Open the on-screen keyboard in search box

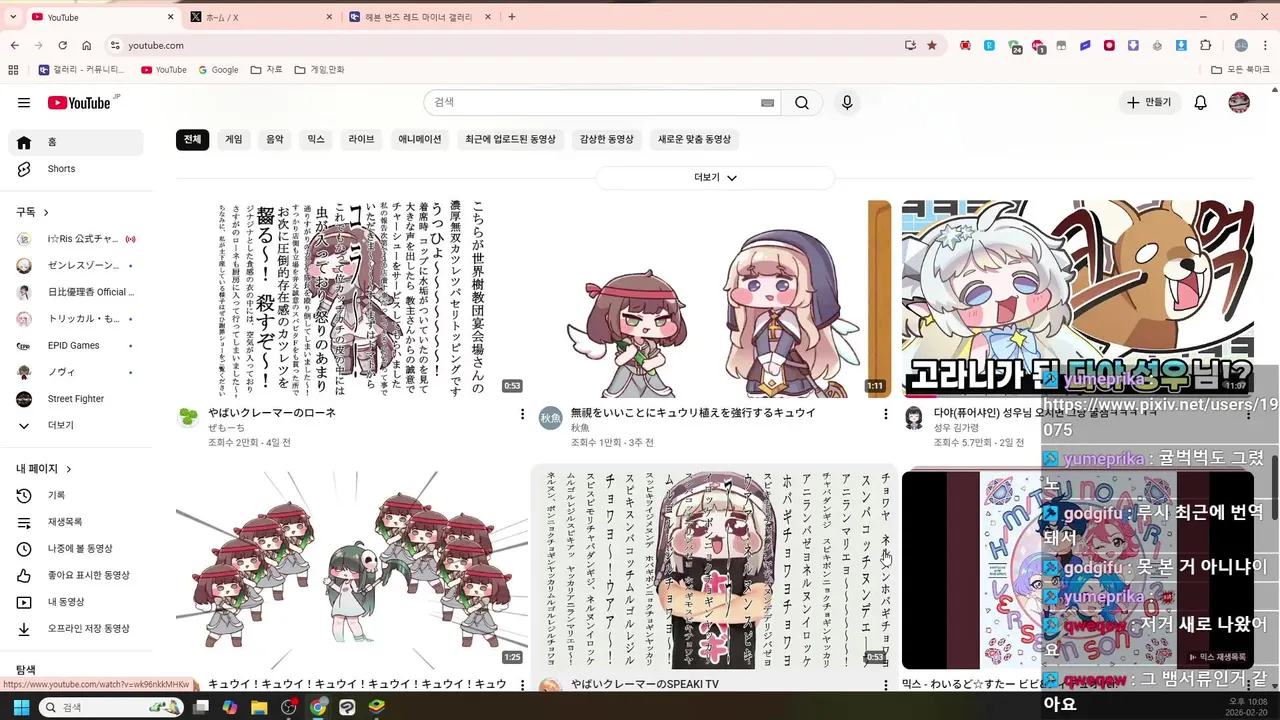(x=768, y=103)
